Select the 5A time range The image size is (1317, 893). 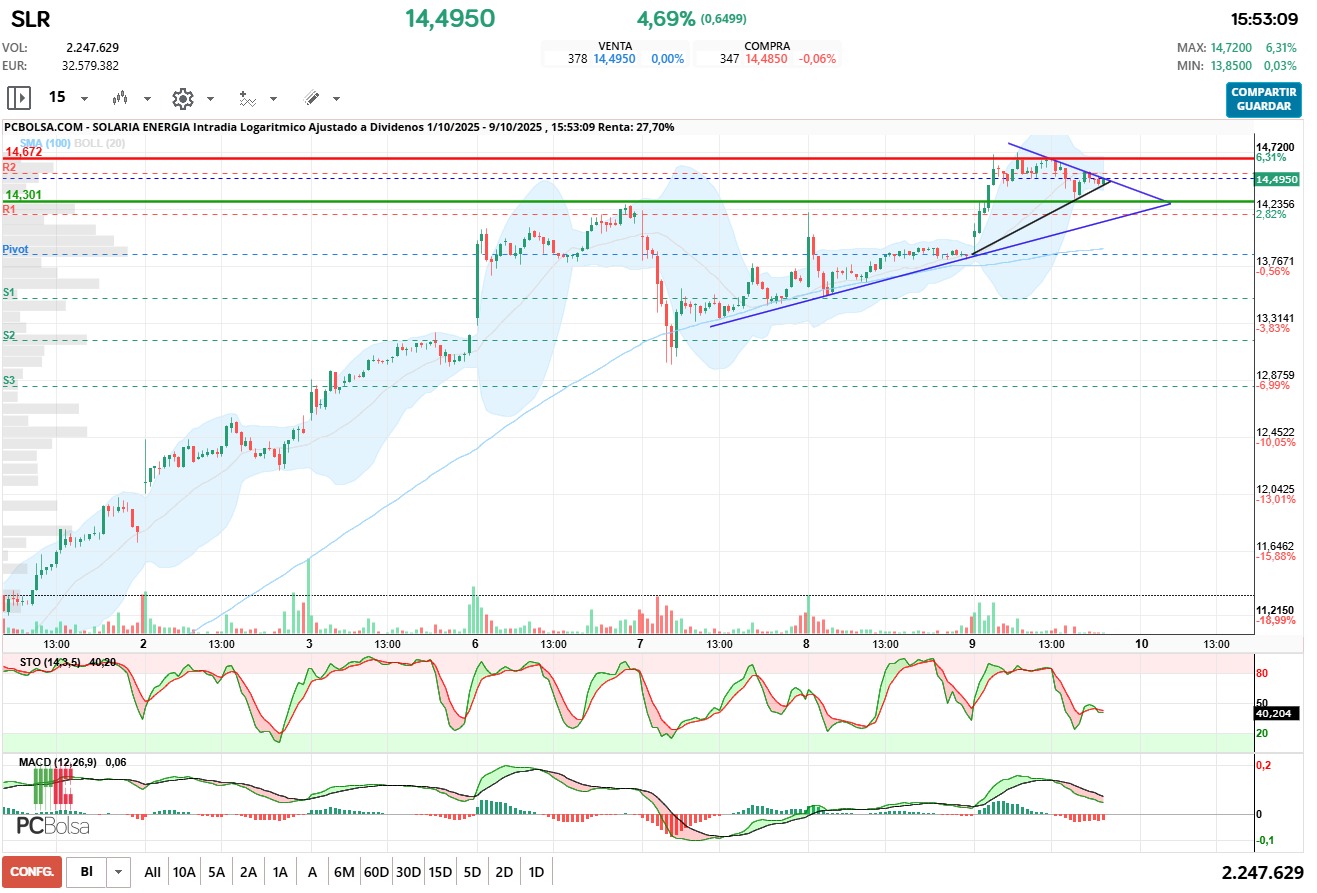[x=216, y=872]
